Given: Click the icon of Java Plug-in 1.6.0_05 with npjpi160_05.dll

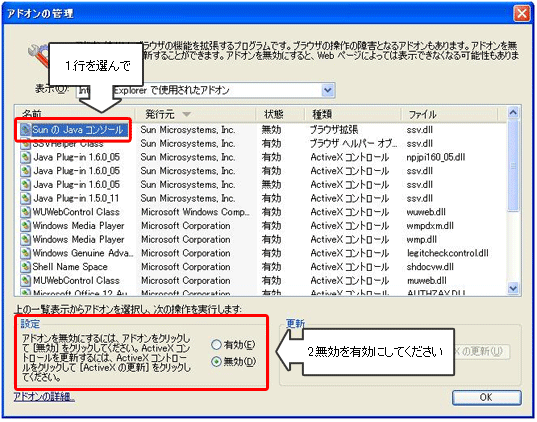Looking at the screenshot, I should 25,157.
